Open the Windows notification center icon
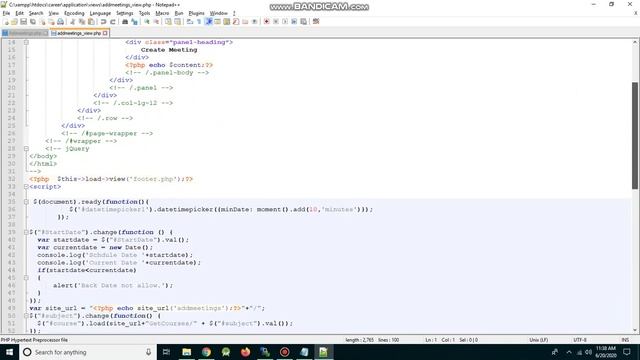This screenshot has width=640, height=360. pos(627,352)
